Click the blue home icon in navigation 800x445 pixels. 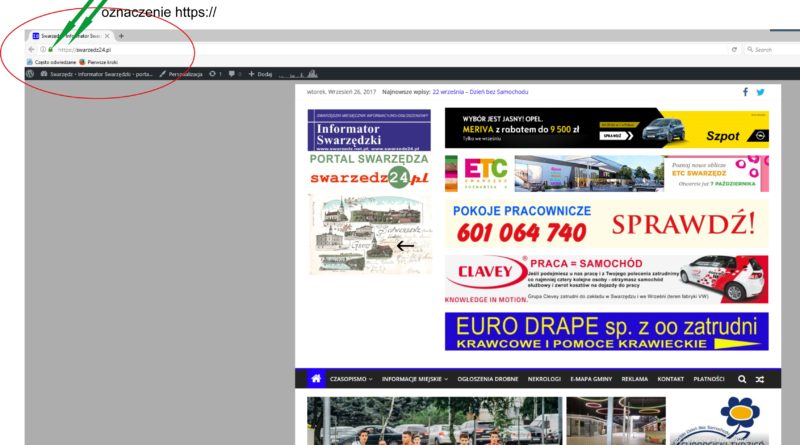coord(316,380)
